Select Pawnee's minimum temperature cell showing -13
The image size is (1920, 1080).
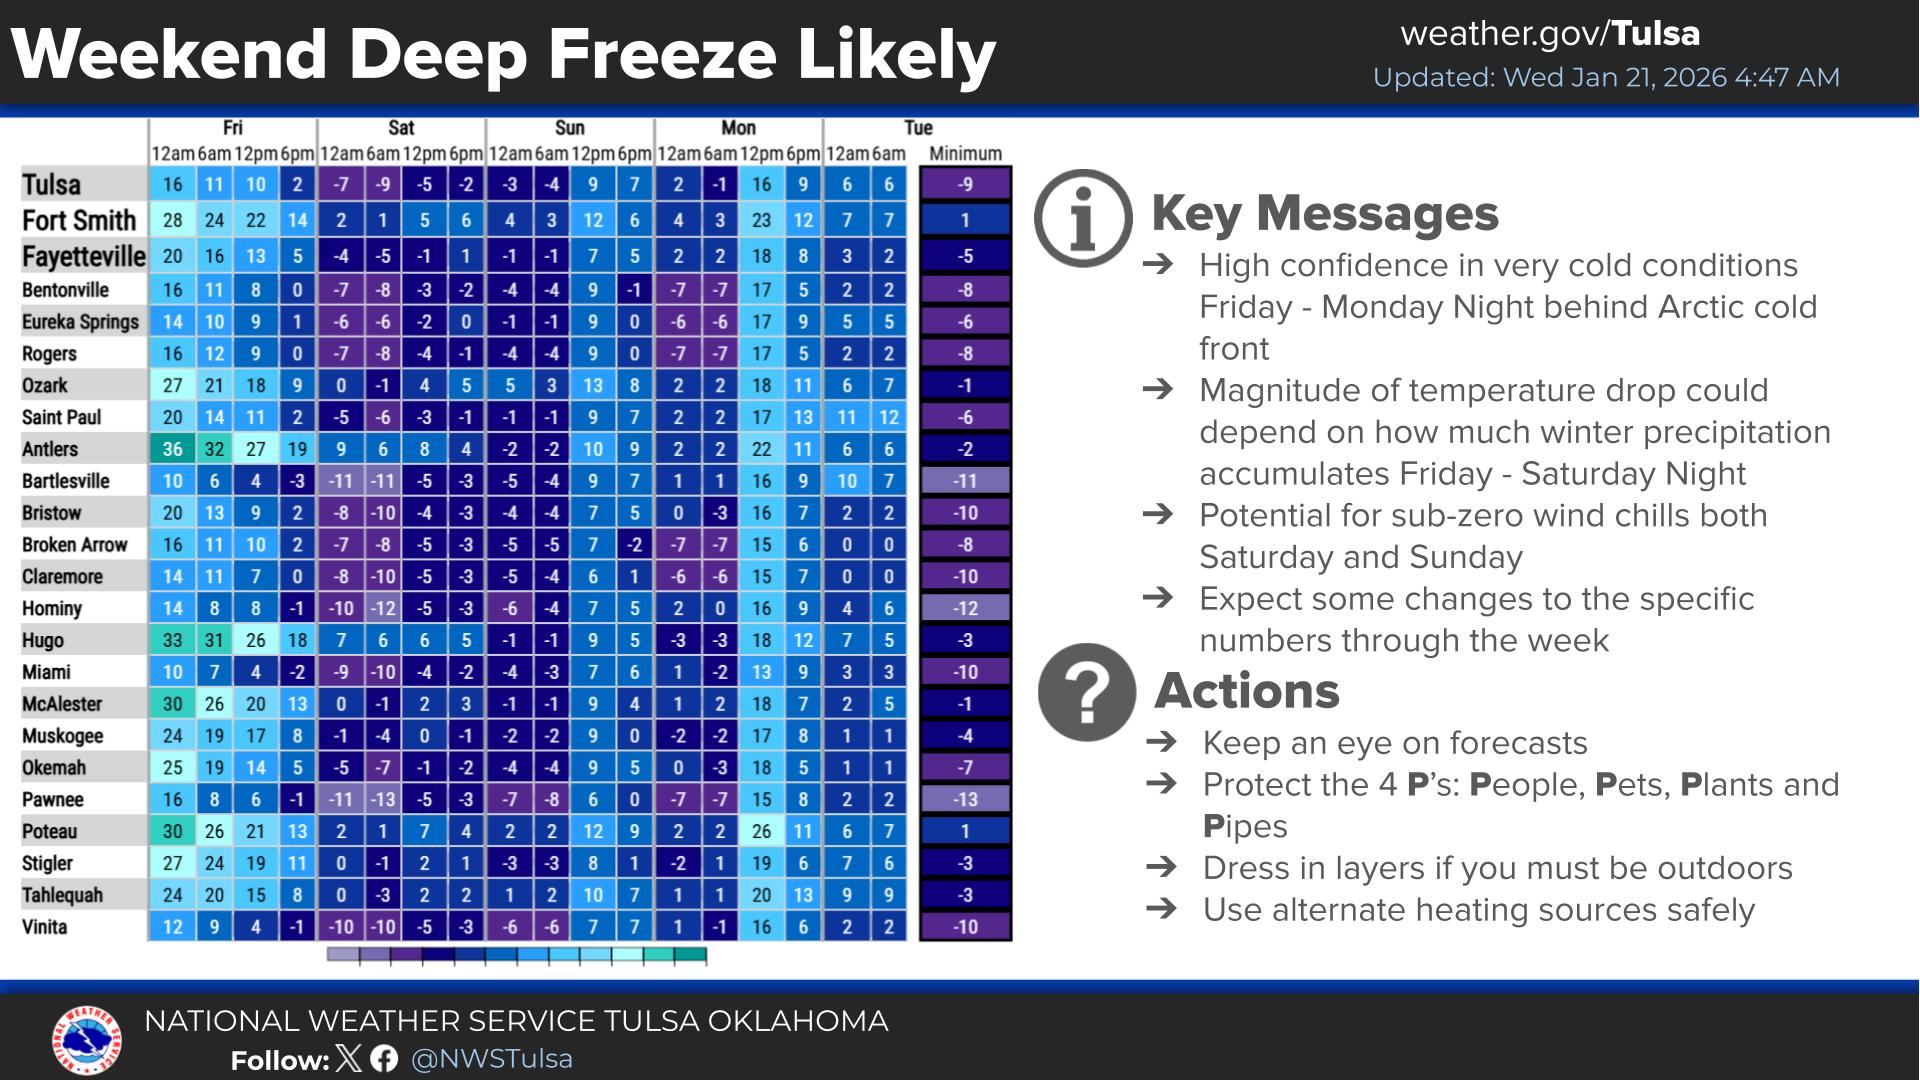pos(965,799)
